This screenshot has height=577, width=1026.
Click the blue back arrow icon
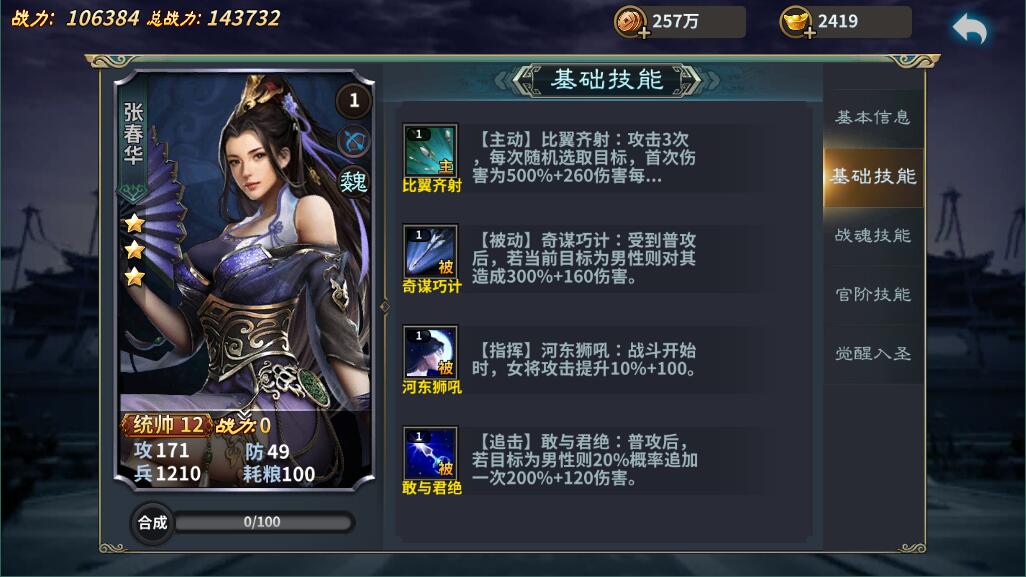click(x=969, y=29)
